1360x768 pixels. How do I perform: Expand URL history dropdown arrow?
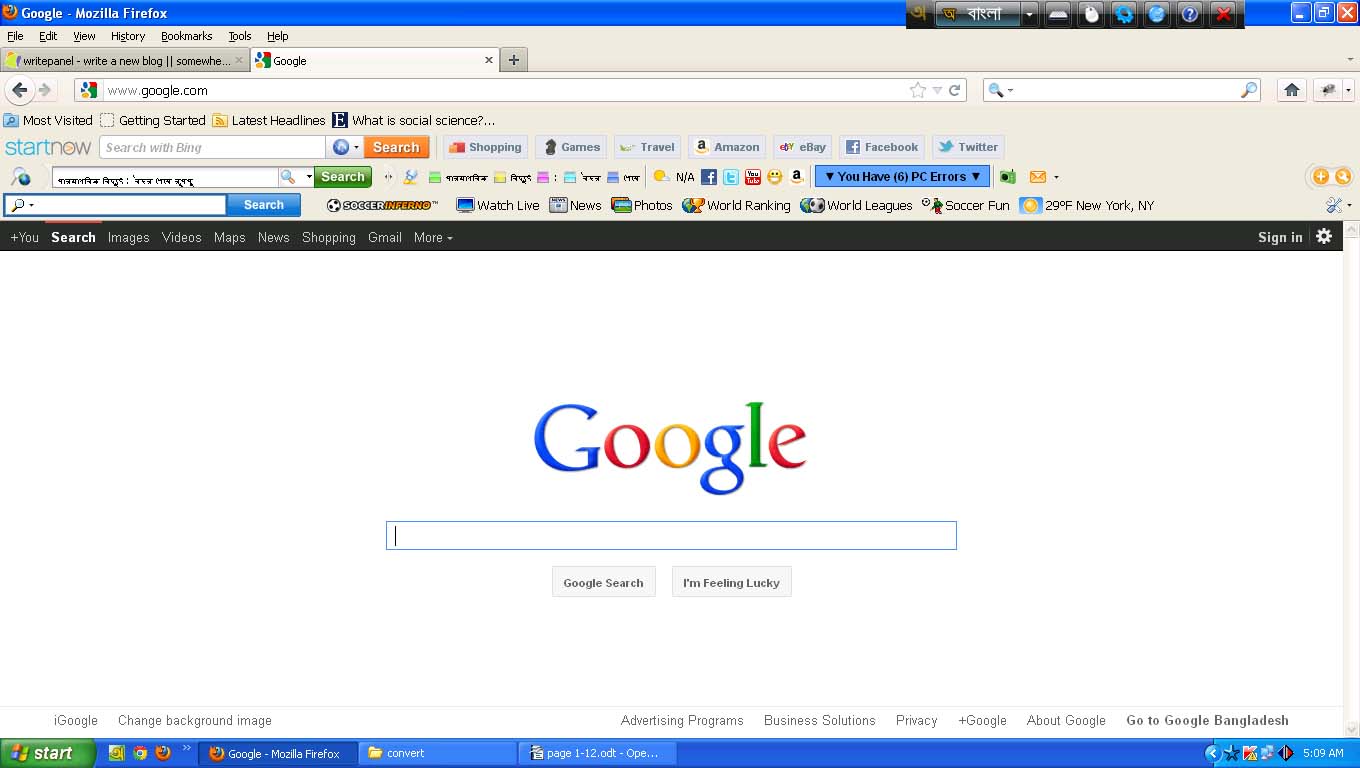point(937,90)
